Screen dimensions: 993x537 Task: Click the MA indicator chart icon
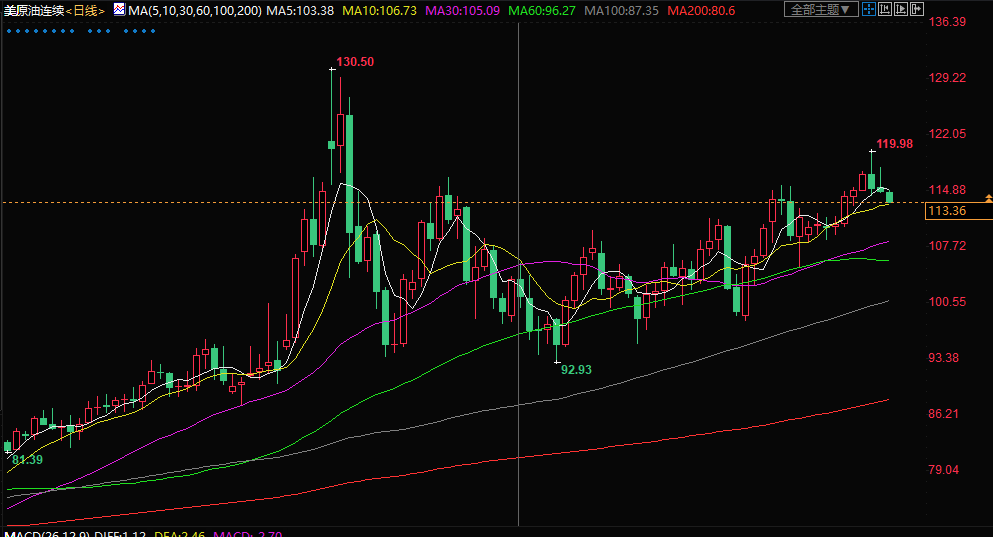tap(119, 10)
